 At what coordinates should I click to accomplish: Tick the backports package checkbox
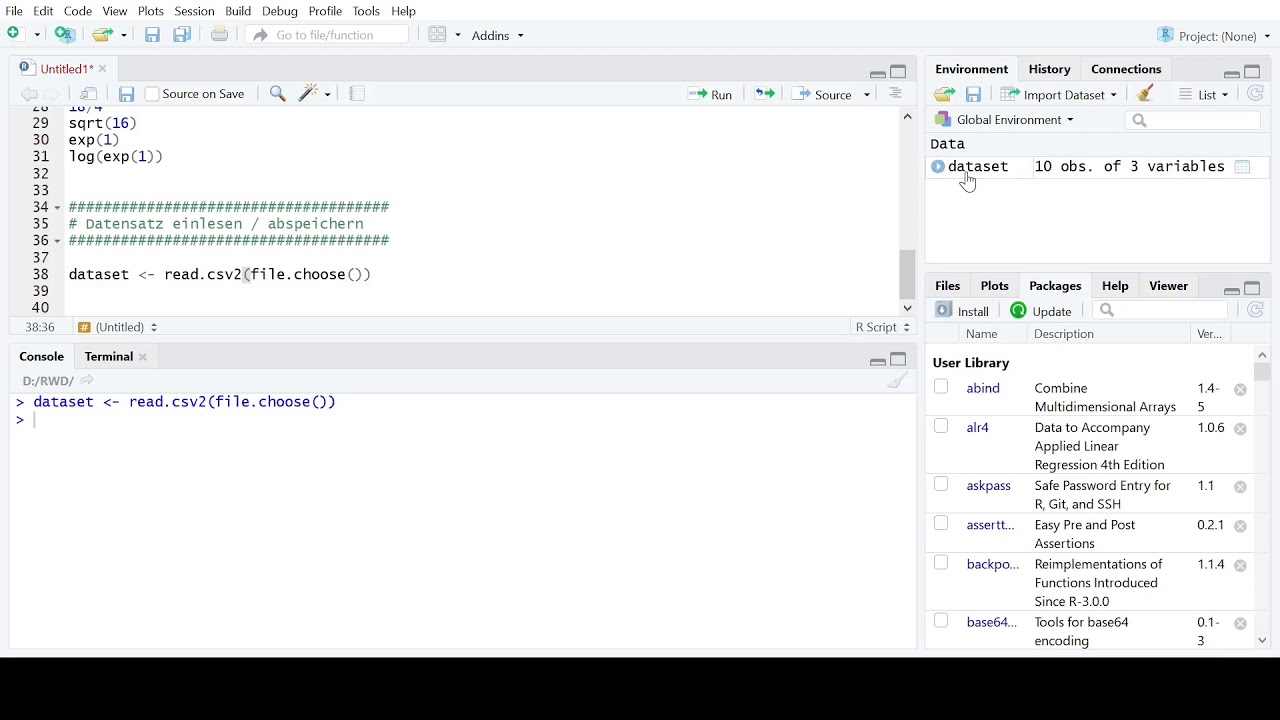pyautogui.click(x=941, y=563)
